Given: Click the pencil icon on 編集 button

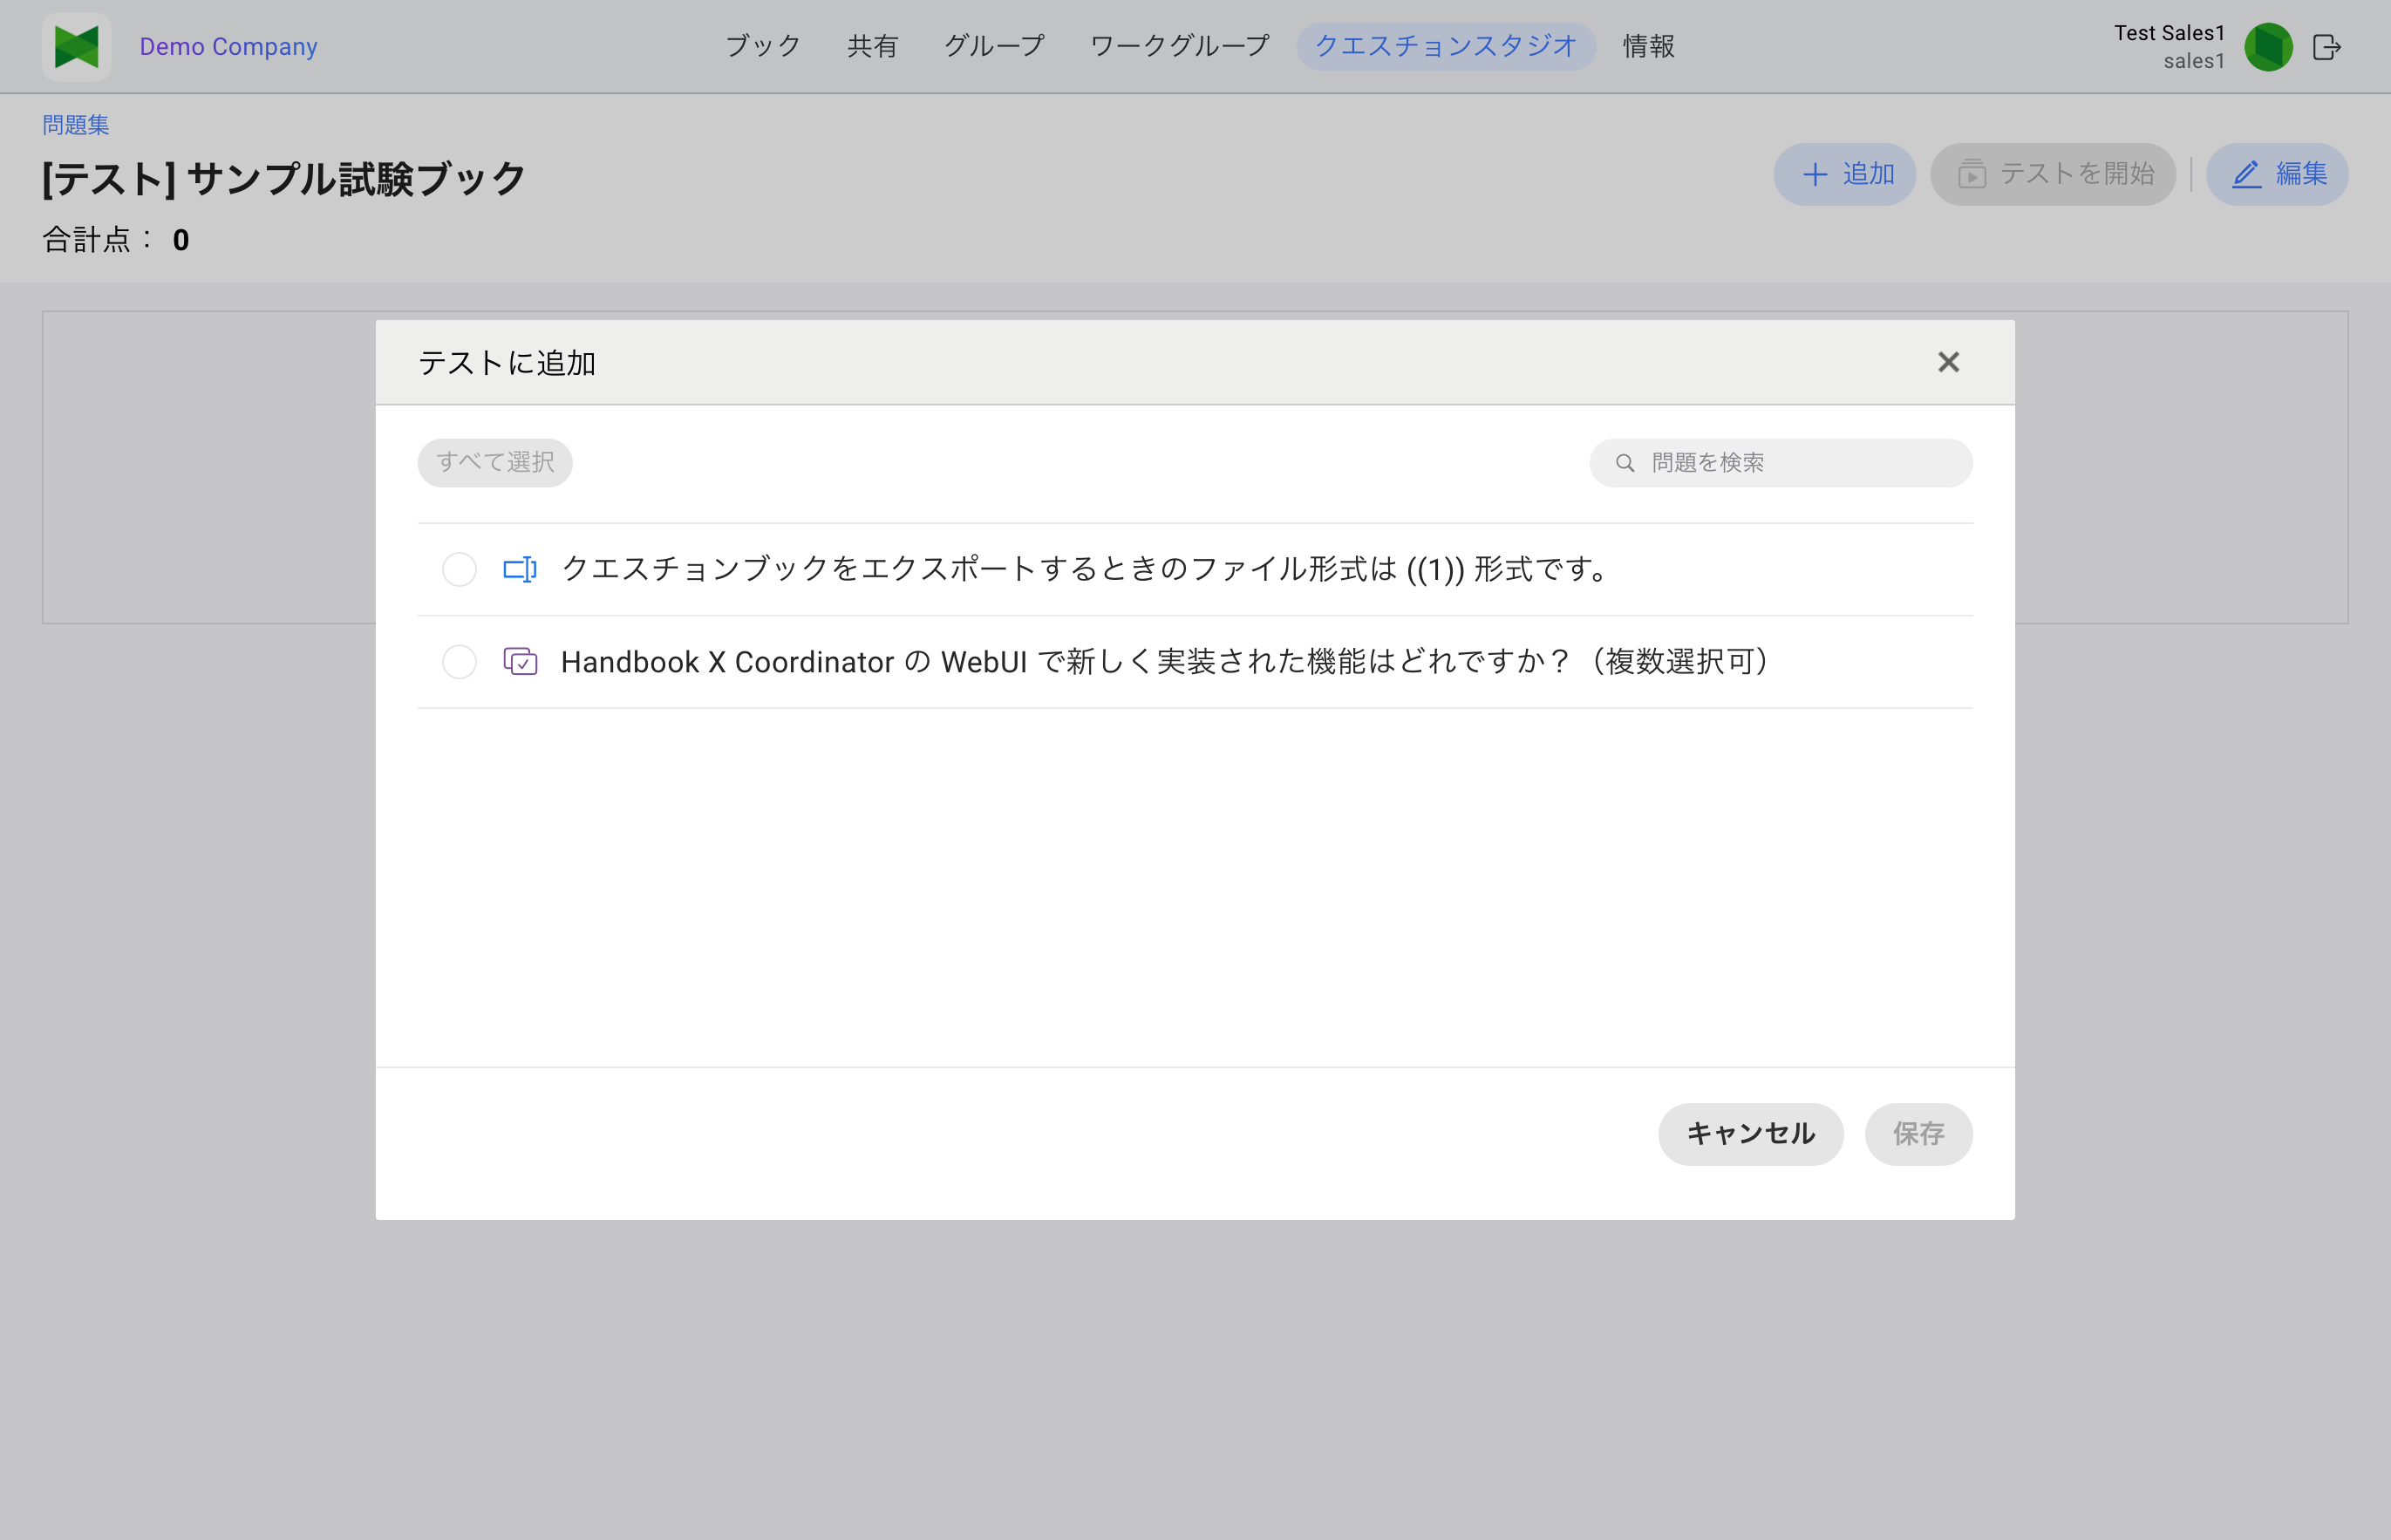Looking at the screenshot, I should point(2247,174).
